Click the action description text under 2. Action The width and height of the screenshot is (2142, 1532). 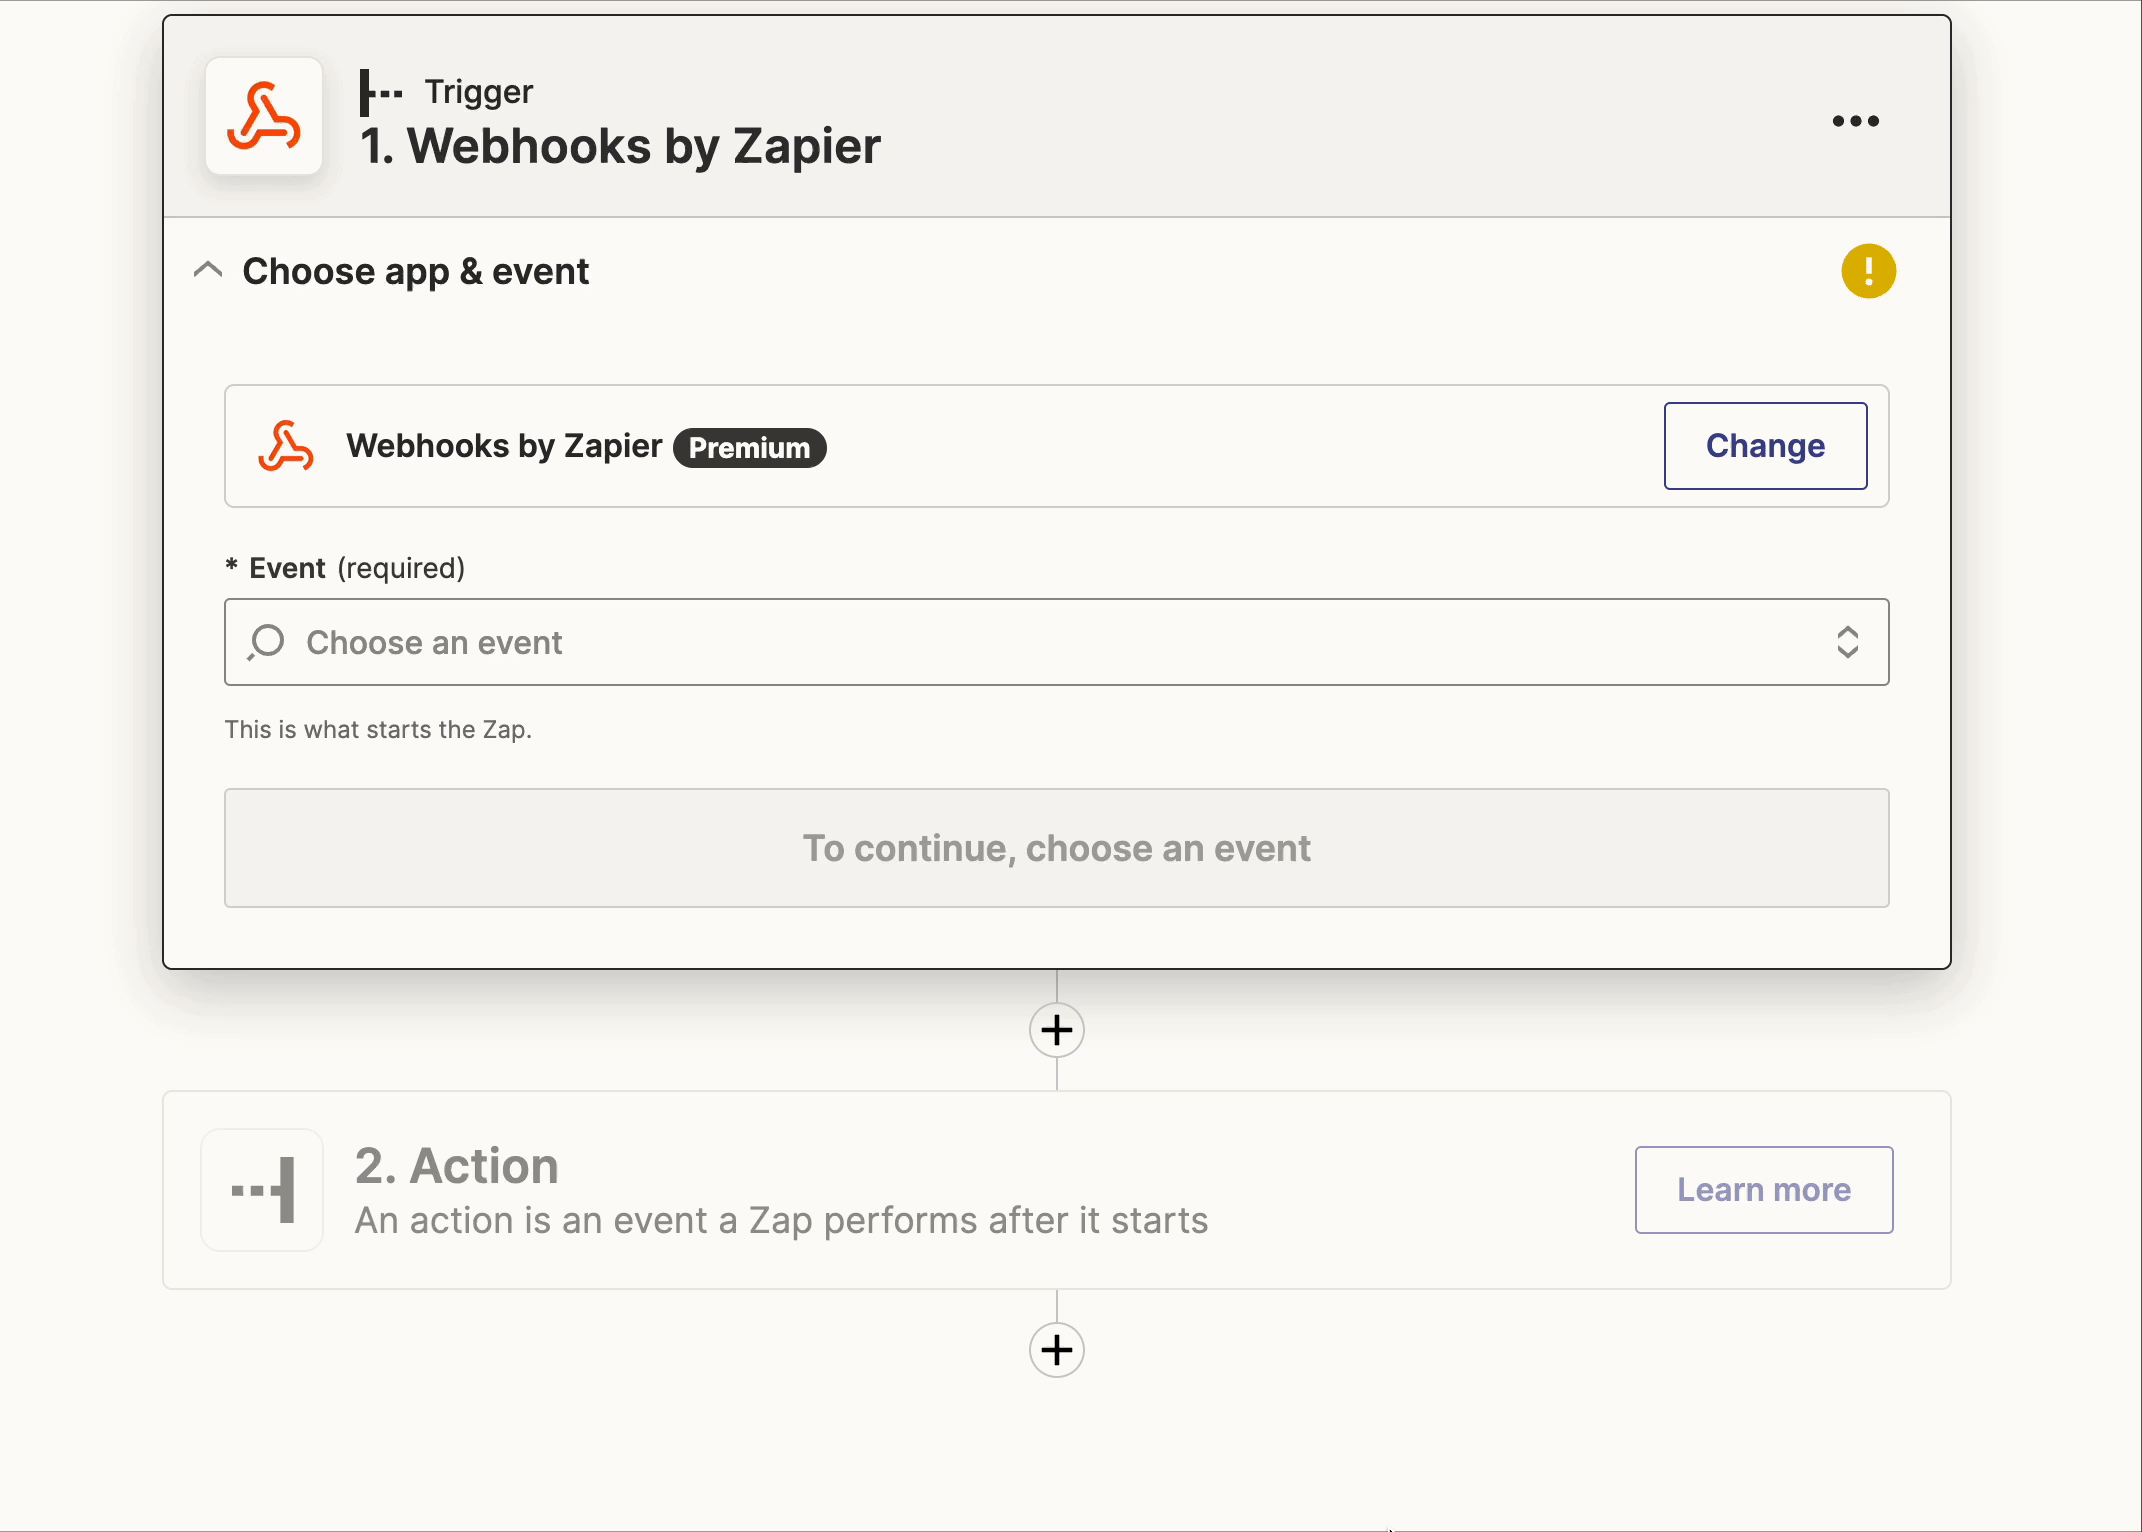point(781,1221)
